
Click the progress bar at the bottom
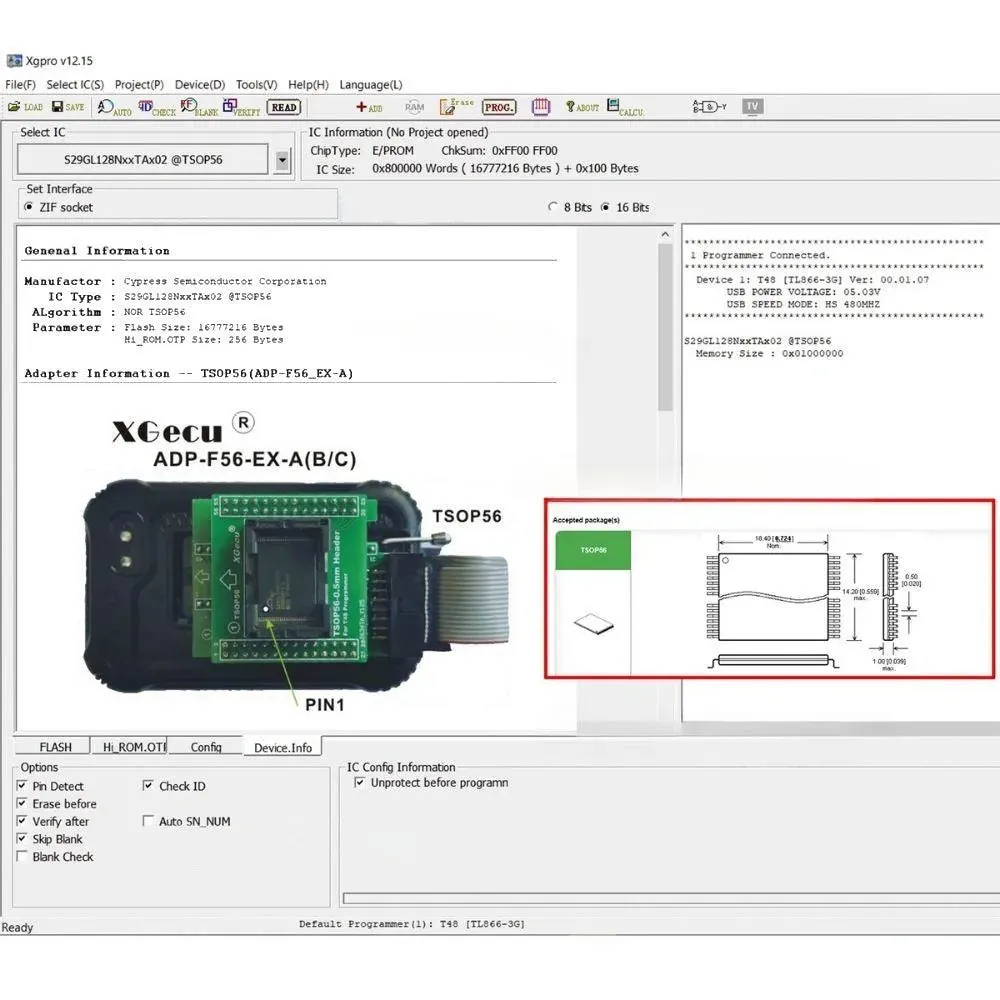(x=671, y=898)
